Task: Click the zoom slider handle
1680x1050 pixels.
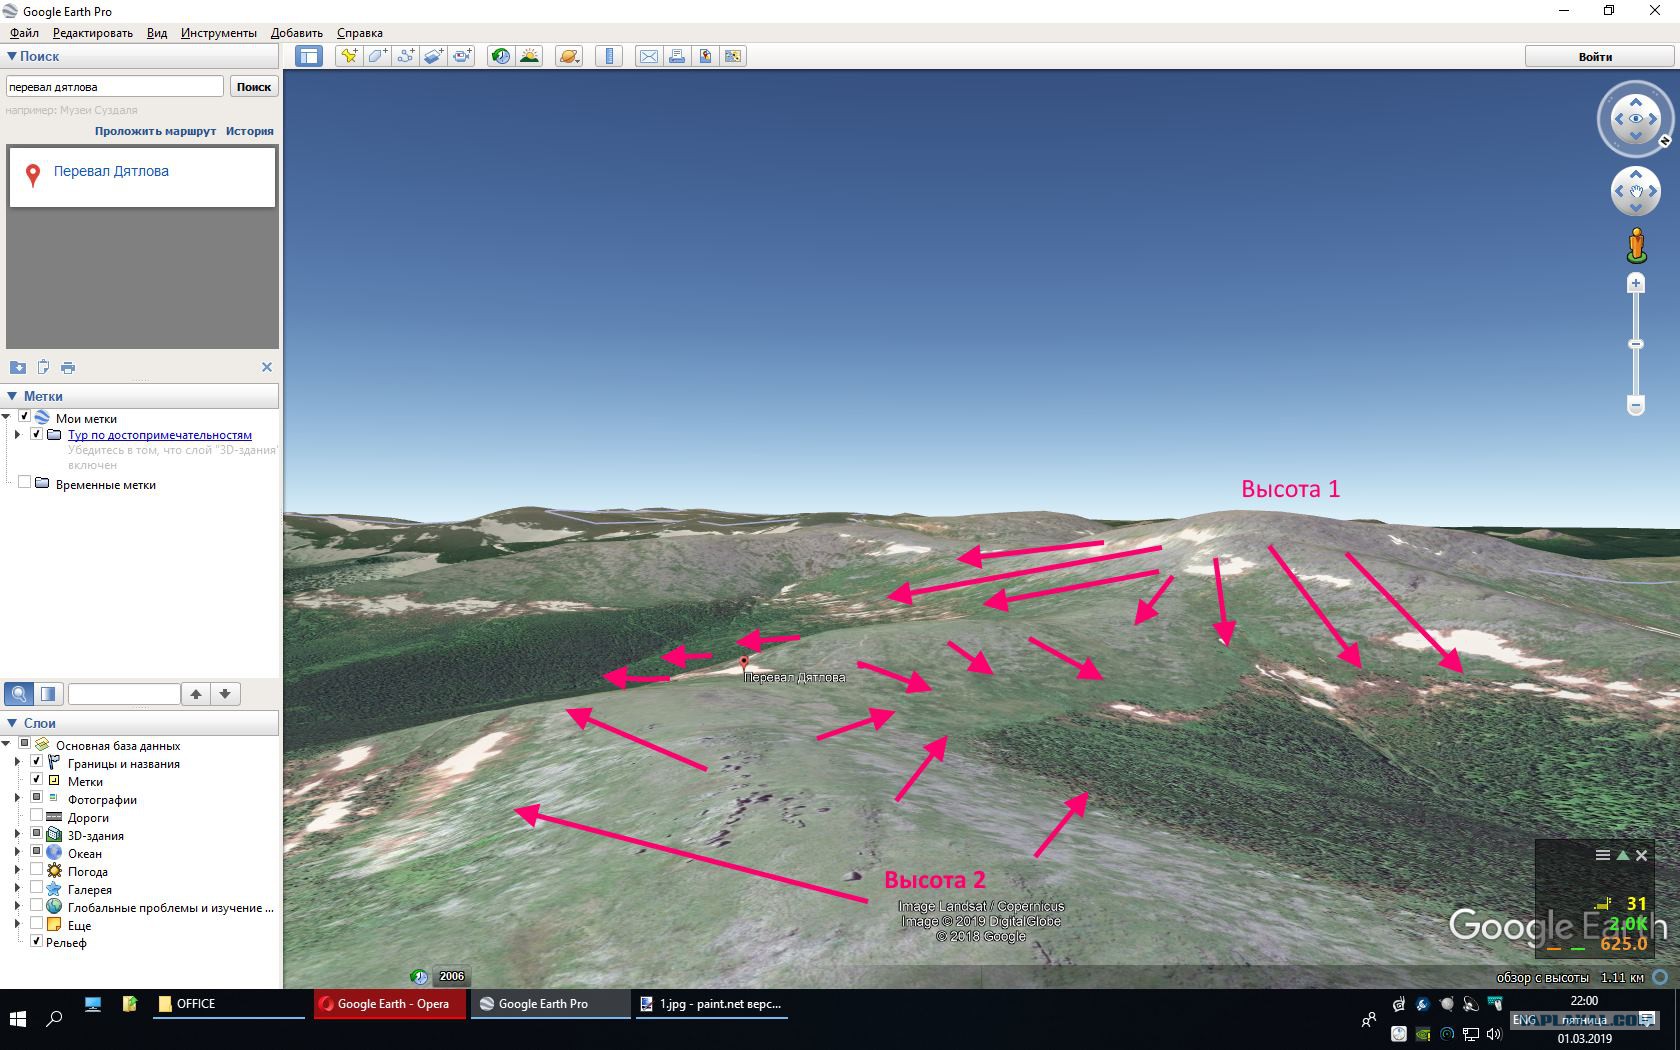Action: pos(1636,344)
